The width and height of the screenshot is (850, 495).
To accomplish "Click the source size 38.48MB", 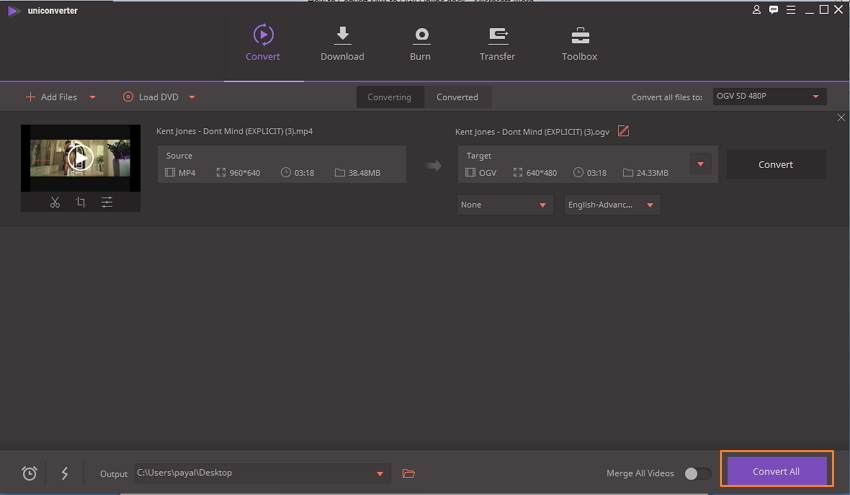I will [358, 173].
